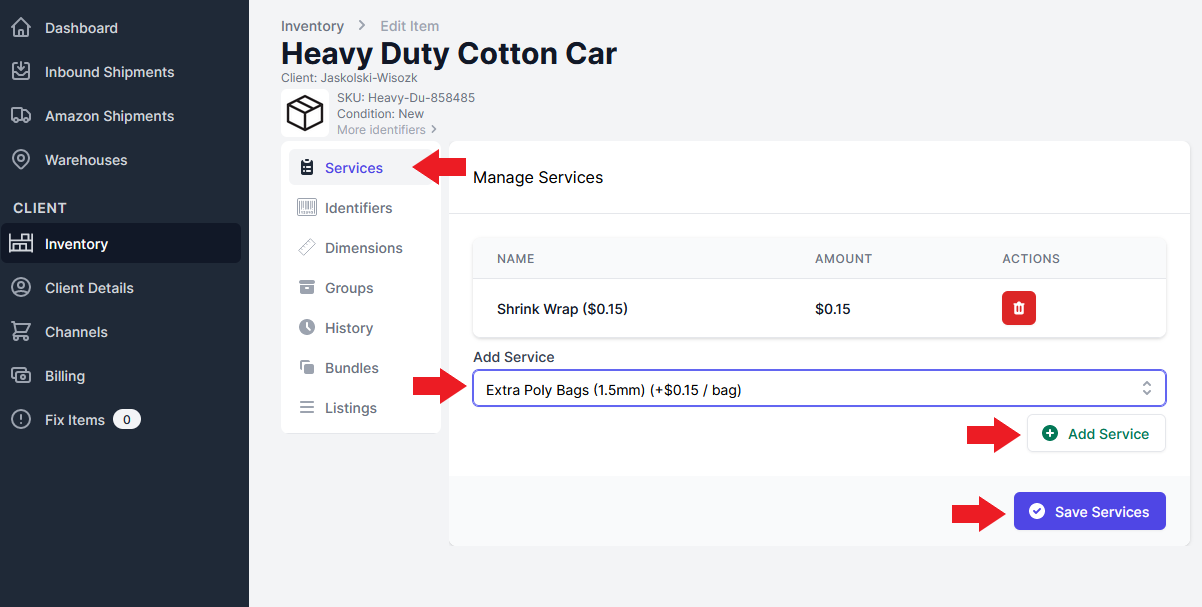Click the Warehouses location pin icon
The image size is (1202, 607).
click(20, 160)
